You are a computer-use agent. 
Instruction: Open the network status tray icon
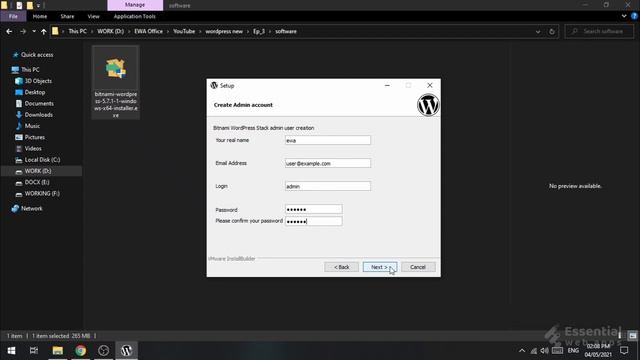533,351
